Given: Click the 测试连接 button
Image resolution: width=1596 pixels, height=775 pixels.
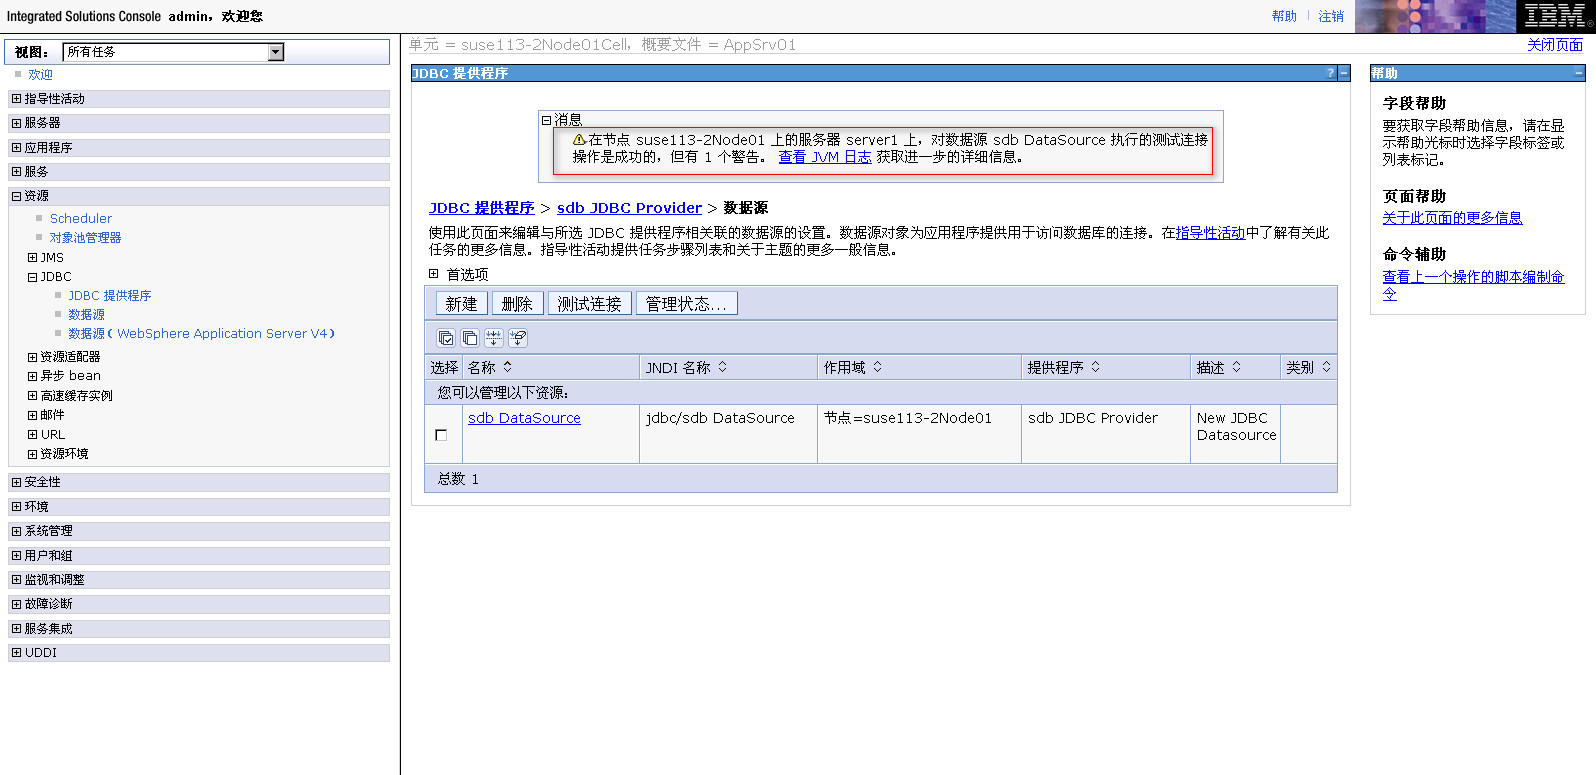Looking at the screenshot, I should pos(589,304).
